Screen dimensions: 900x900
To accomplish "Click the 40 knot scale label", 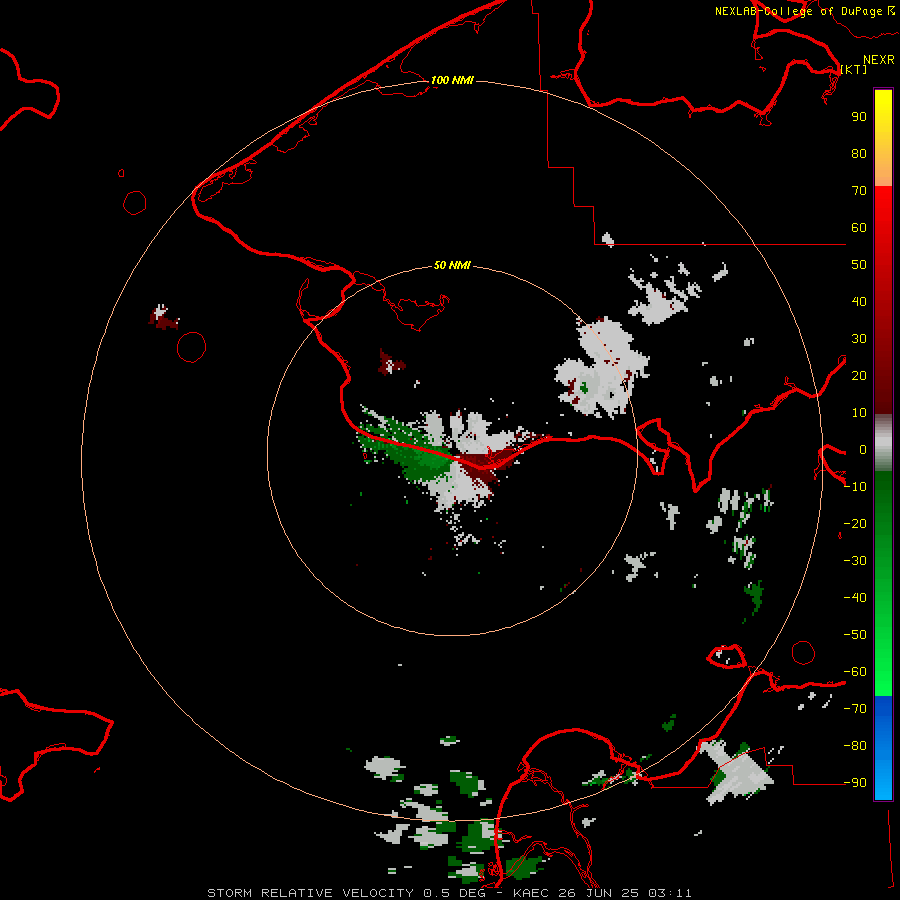I will [x=859, y=301].
